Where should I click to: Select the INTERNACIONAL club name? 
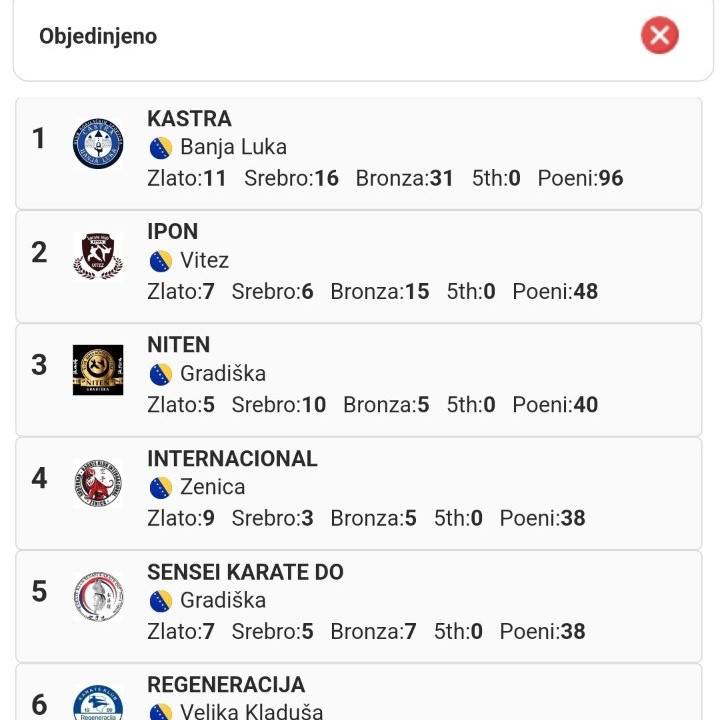coord(232,459)
